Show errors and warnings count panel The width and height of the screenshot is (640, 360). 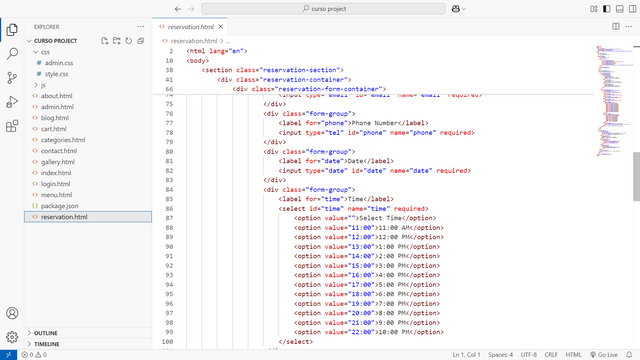[34, 355]
